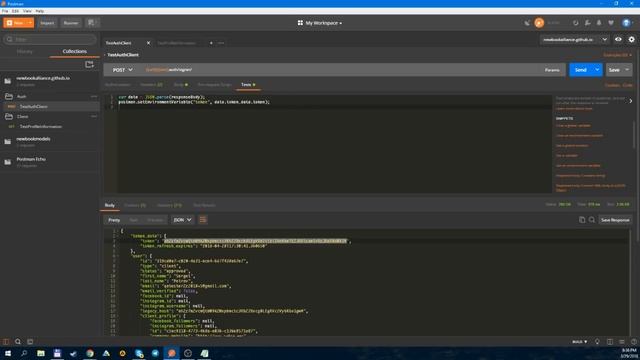Search the response with magnifier icon
Image resolution: width=640 pixels, height=360 pixels.
591,220
